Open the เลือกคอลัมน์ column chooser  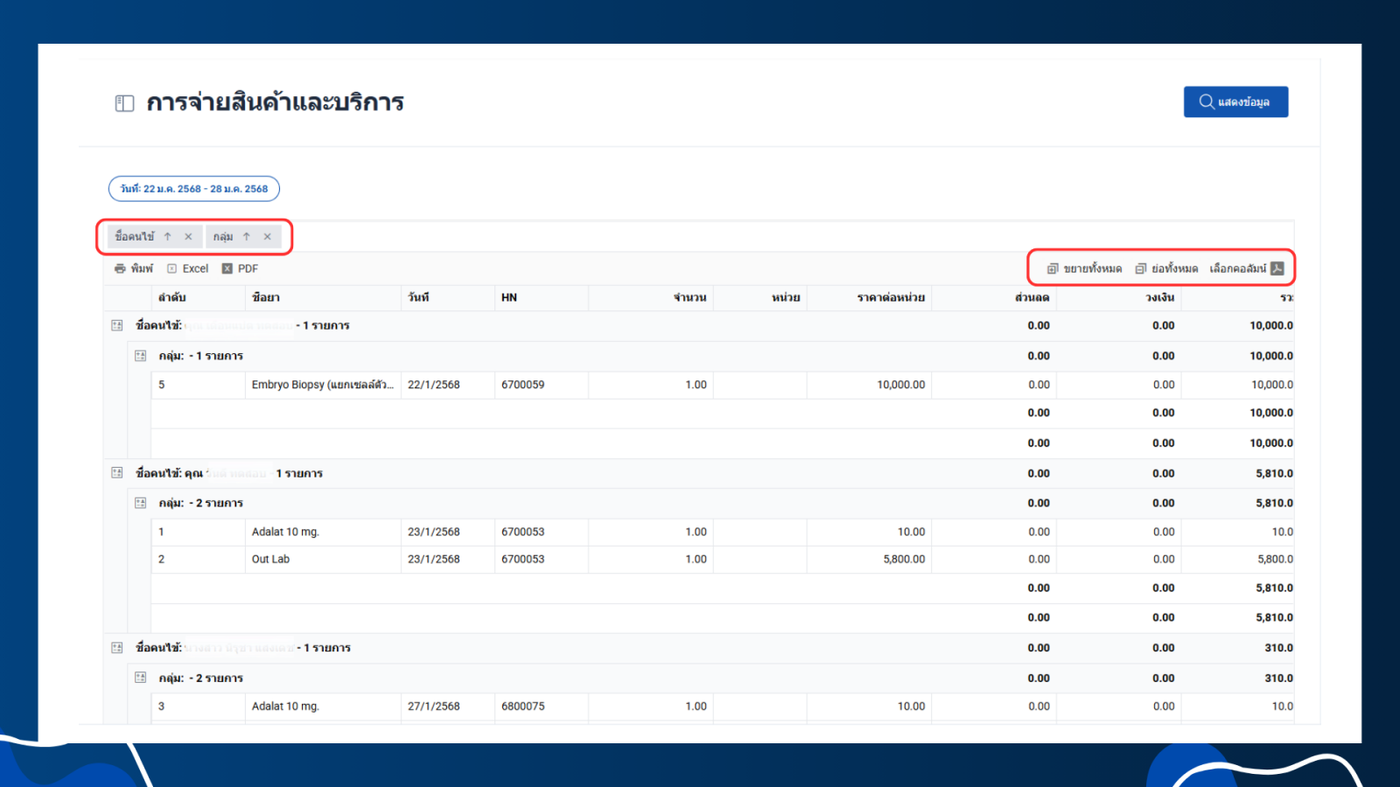coord(1246,269)
